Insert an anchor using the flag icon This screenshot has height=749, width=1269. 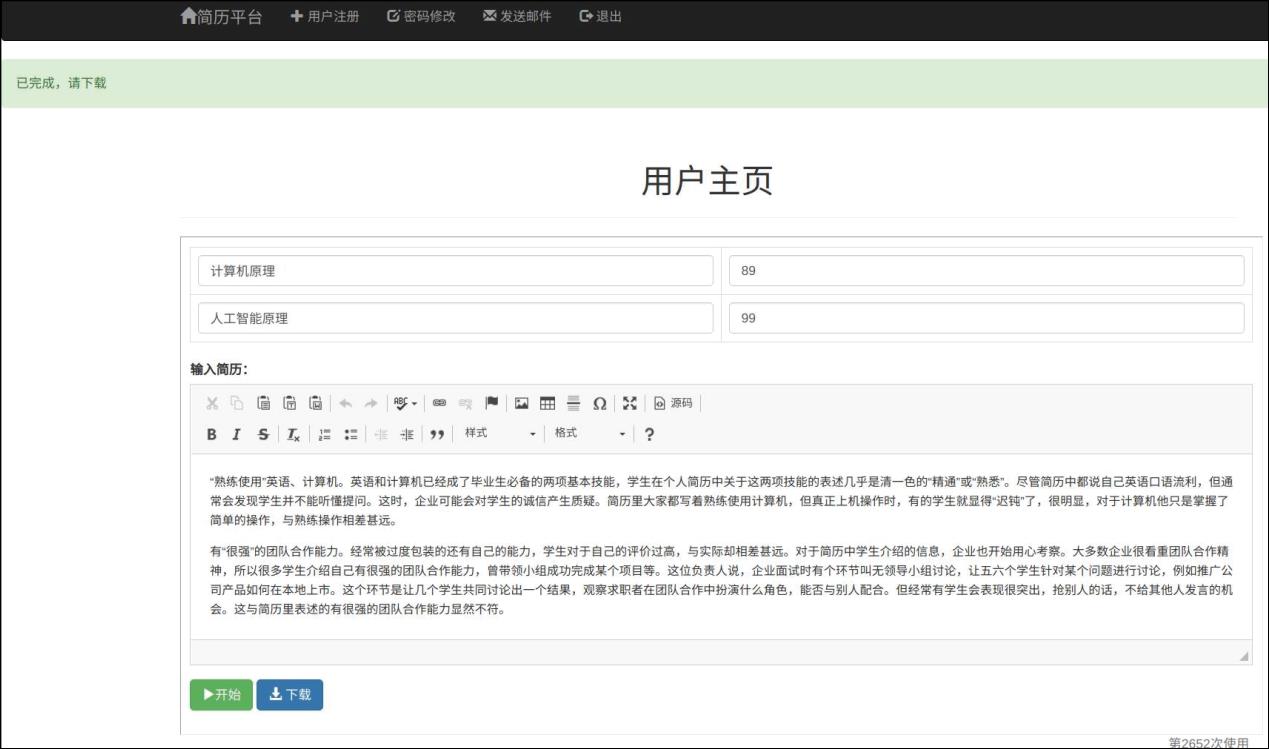491,403
